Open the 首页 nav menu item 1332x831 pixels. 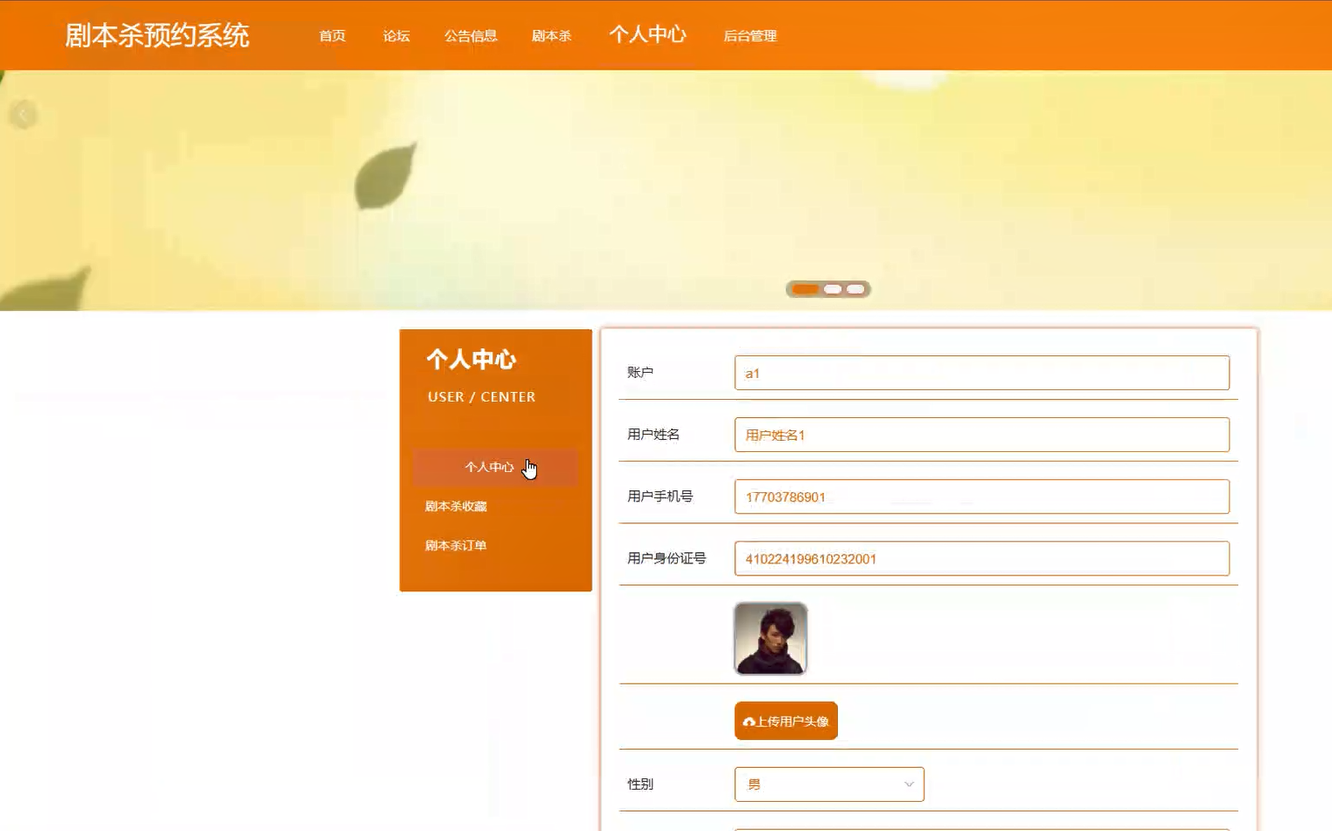pos(332,36)
